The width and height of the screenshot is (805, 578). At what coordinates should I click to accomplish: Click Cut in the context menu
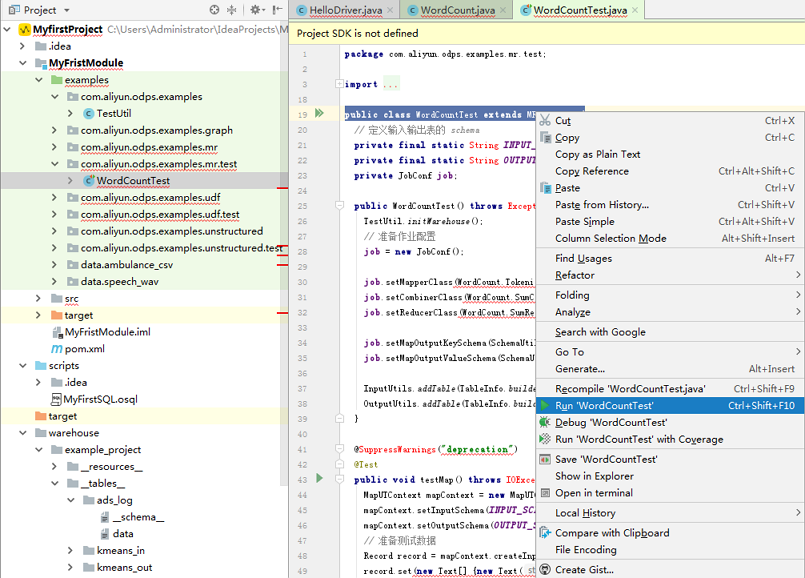[563, 121]
